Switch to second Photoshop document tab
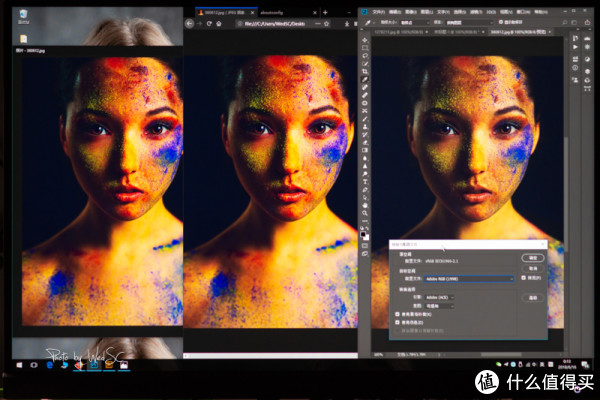The width and height of the screenshot is (600, 400). click(x=458, y=32)
